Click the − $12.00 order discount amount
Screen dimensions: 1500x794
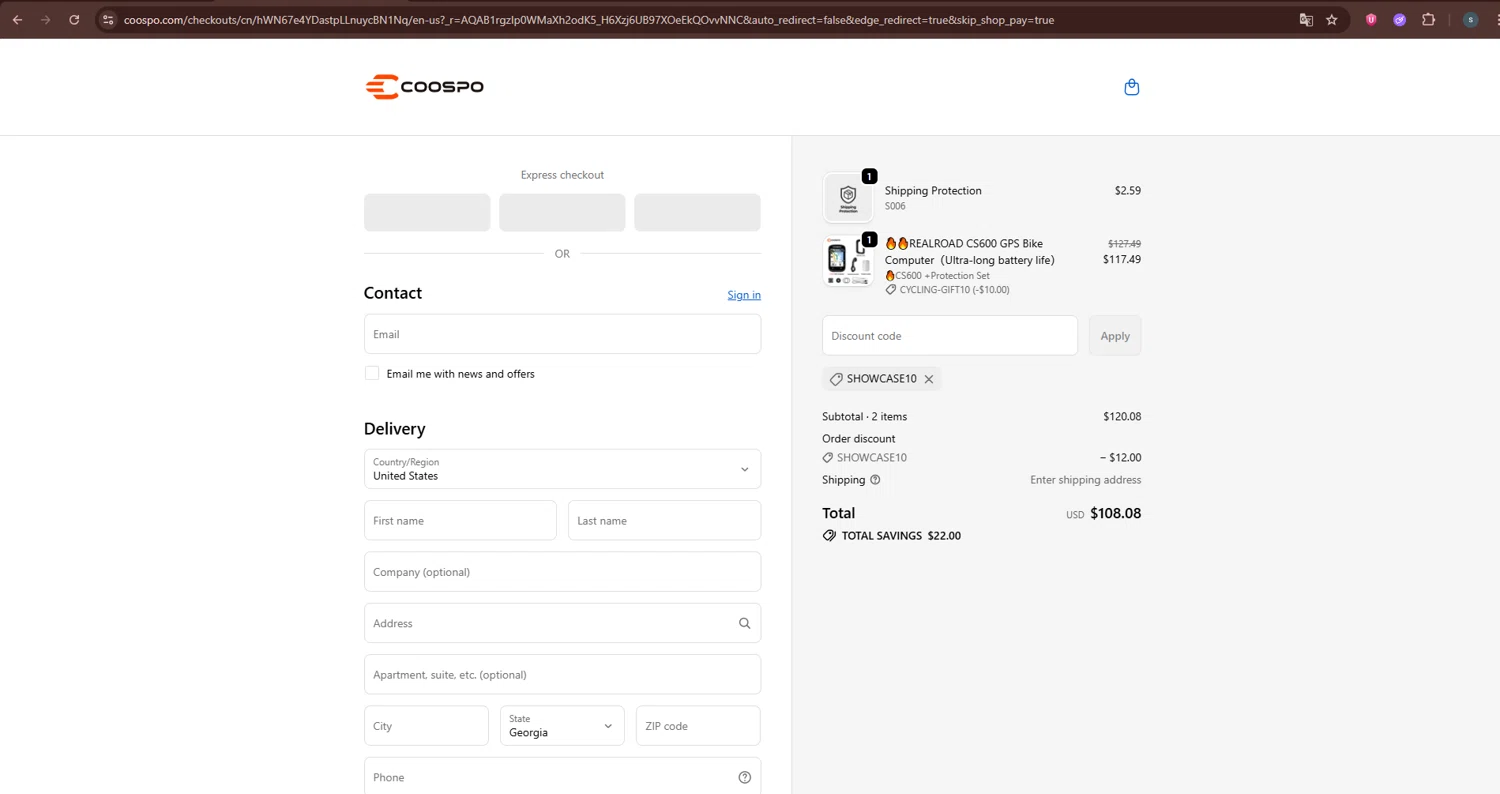tap(1121, 458)
